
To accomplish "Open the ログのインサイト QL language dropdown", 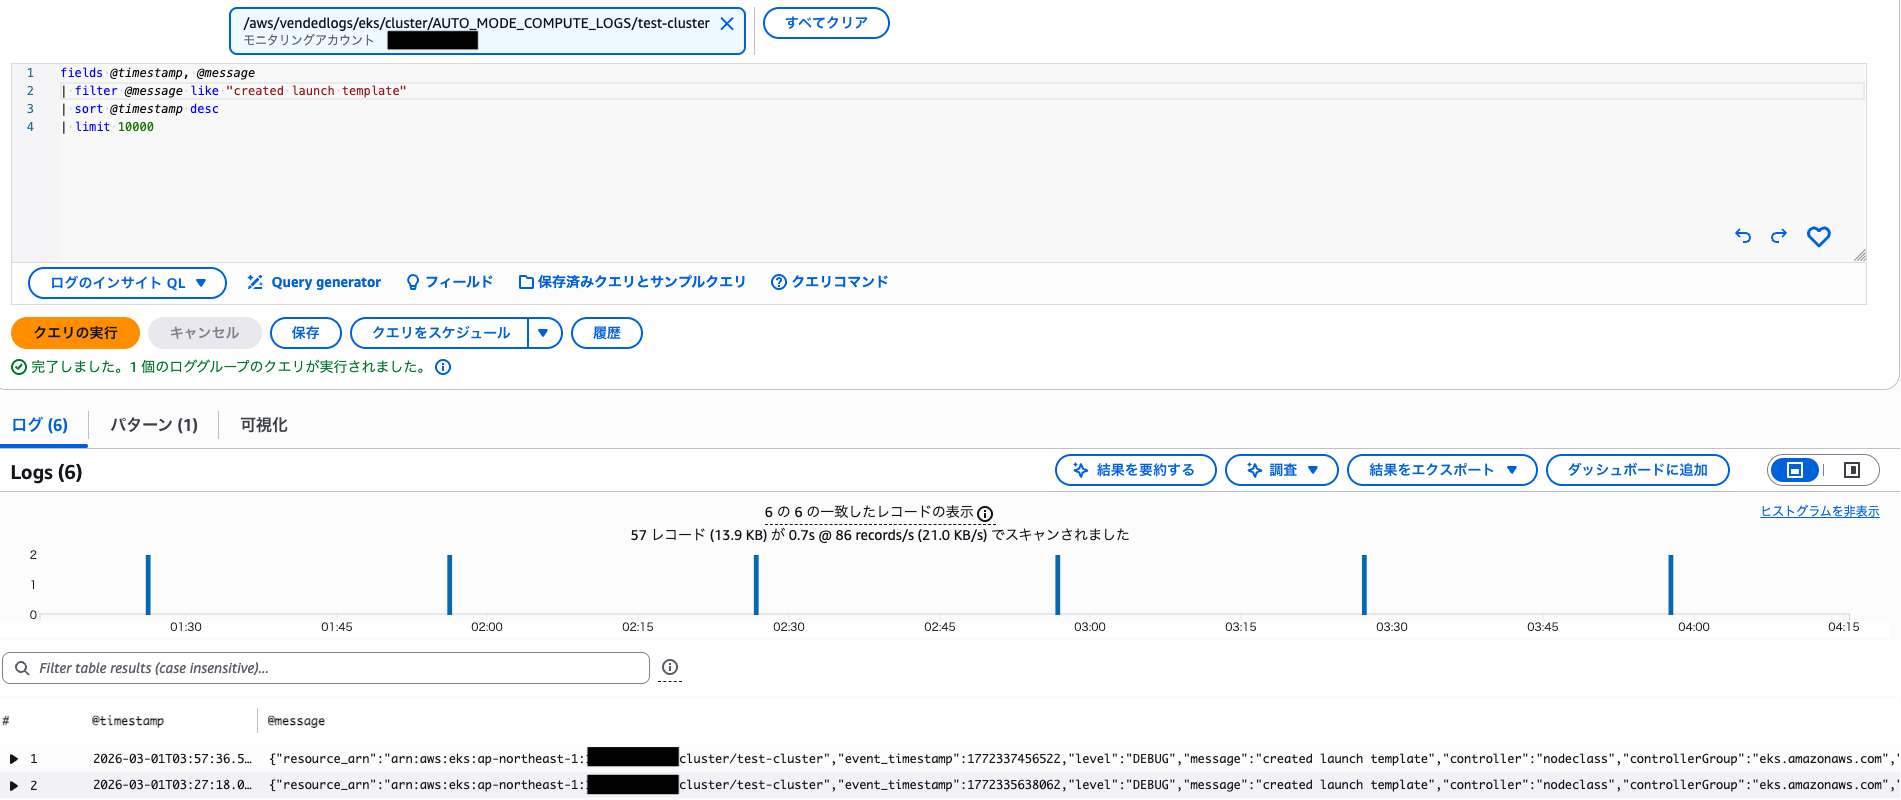I will (128, 283).
